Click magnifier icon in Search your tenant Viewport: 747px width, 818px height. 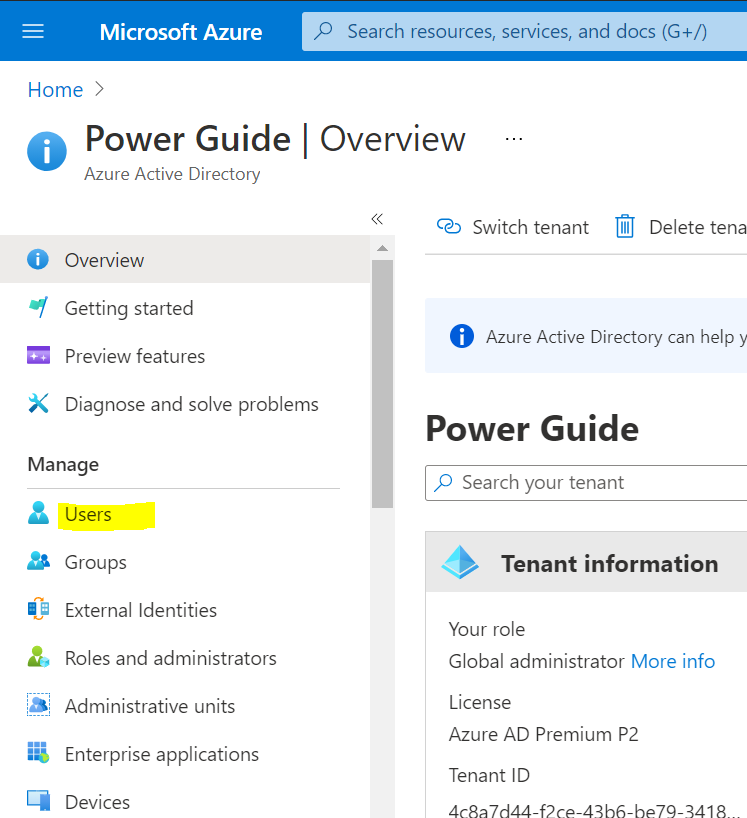(x=443, y=483)
